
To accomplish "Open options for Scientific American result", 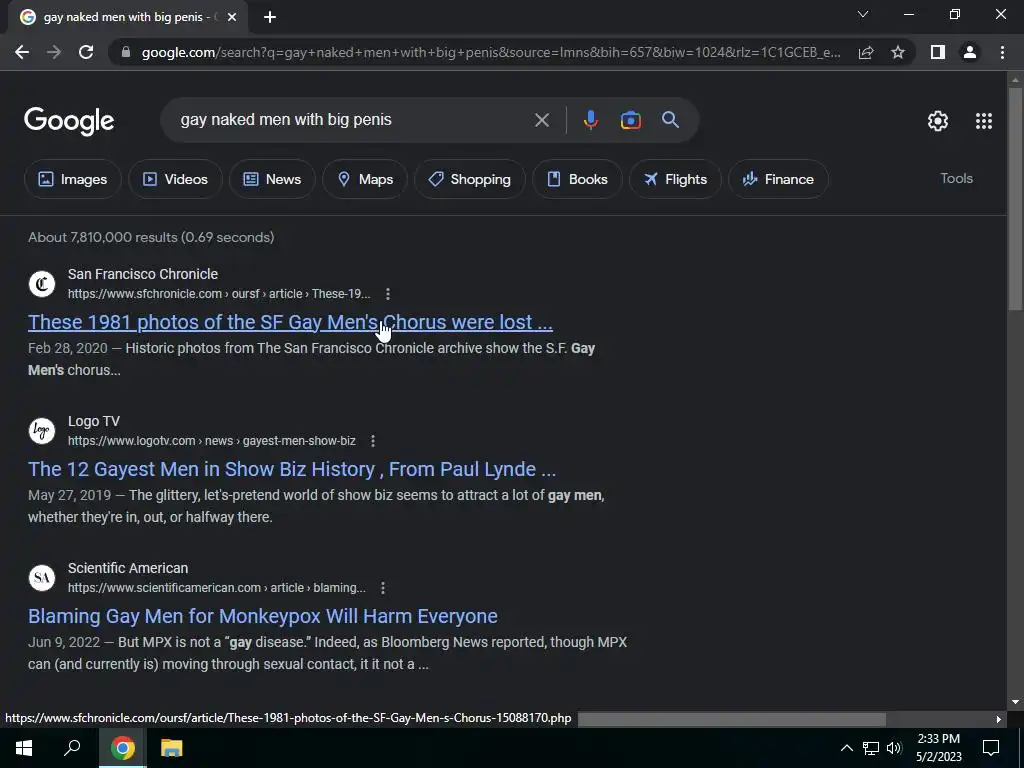I will tap(383, 588).
